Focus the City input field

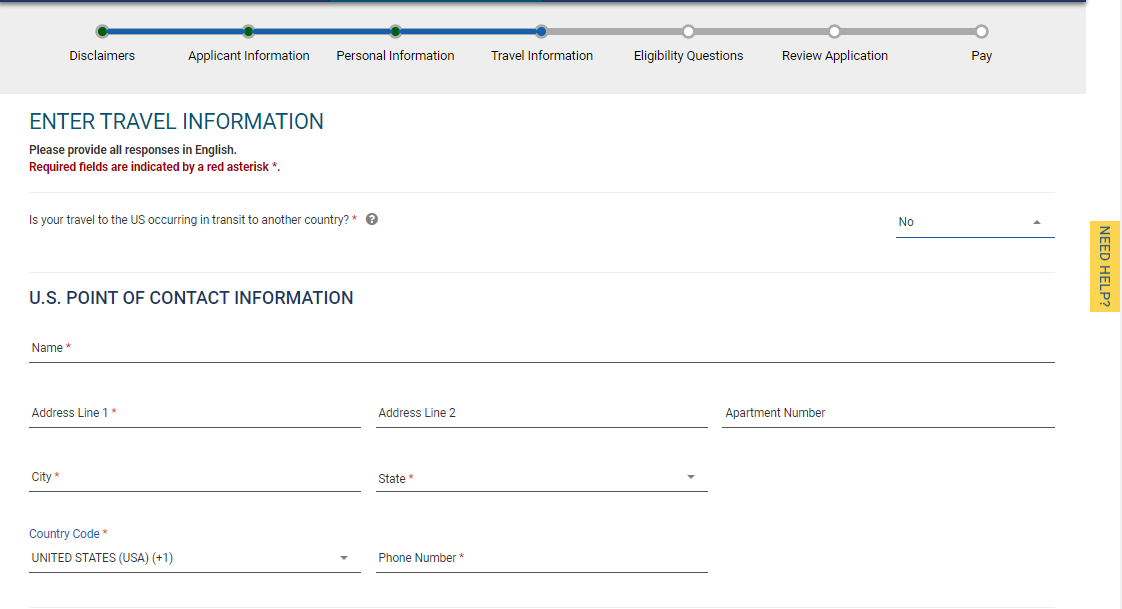point(194,477)
